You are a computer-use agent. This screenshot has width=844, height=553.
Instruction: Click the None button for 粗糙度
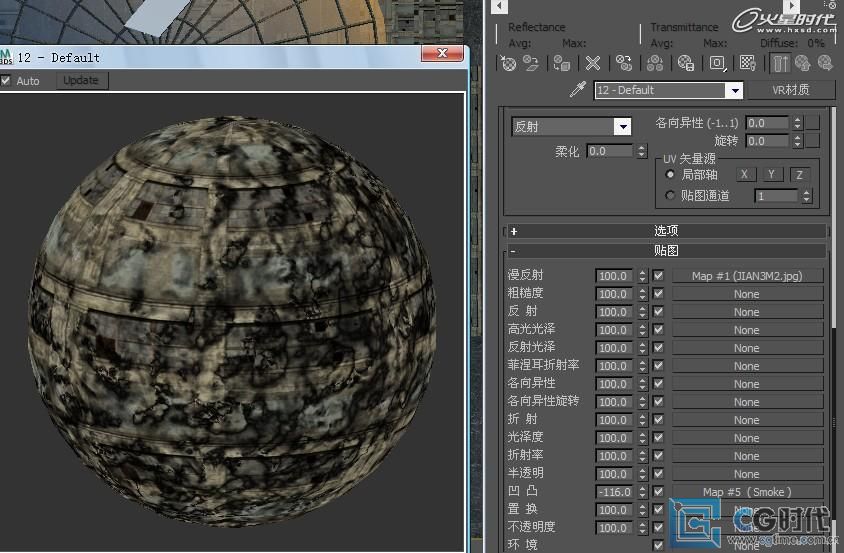click(747, 294)
